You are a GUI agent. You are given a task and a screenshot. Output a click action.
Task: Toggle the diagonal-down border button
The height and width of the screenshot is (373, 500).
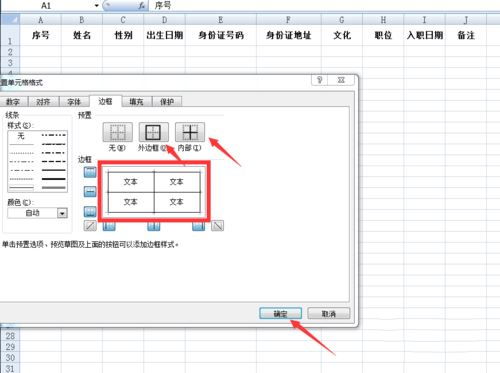(x=217, y=226)
